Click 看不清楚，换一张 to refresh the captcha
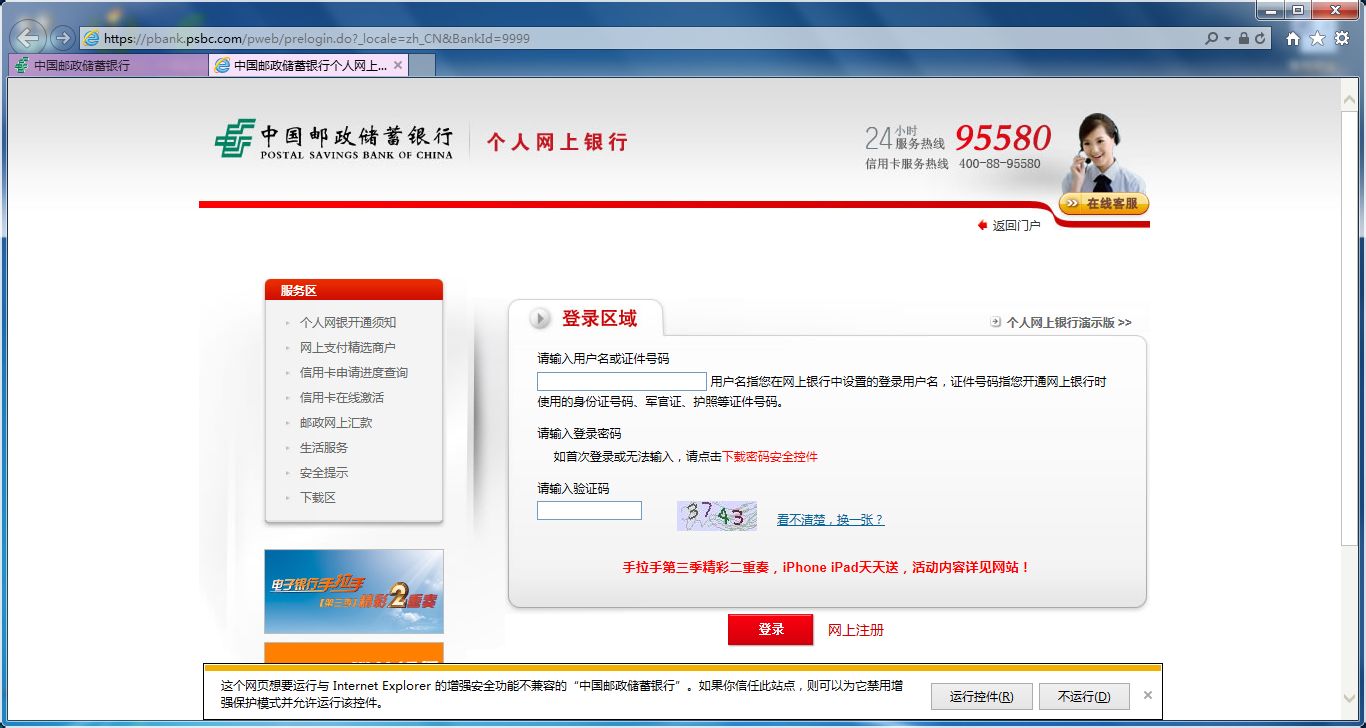This screenshot has width=1366, height=728. click(830, 518)
